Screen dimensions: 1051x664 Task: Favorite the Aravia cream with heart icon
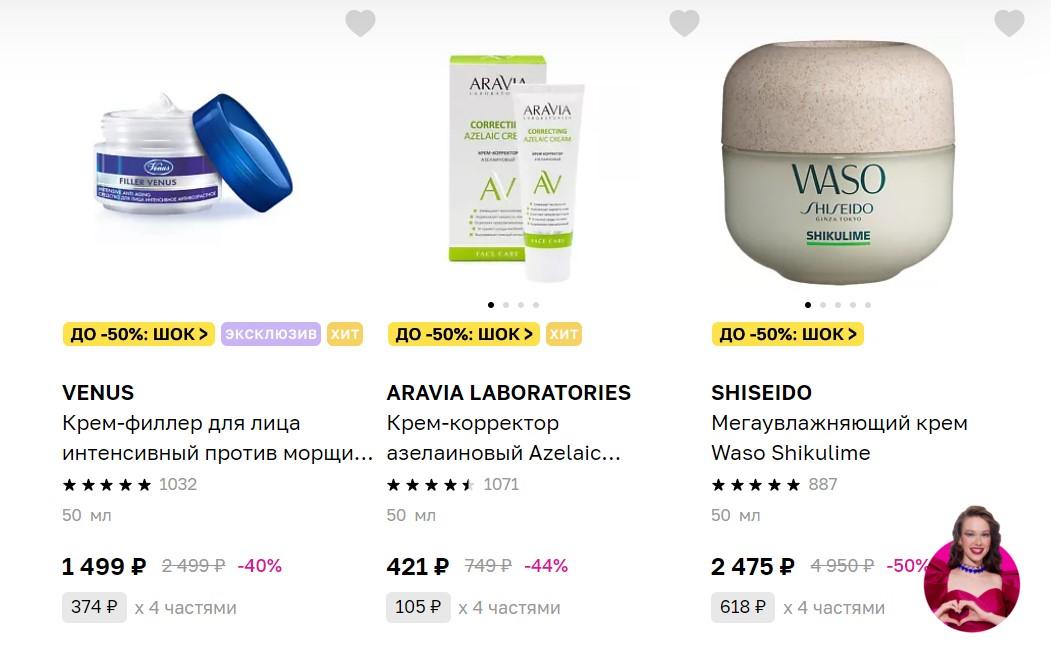684,23
